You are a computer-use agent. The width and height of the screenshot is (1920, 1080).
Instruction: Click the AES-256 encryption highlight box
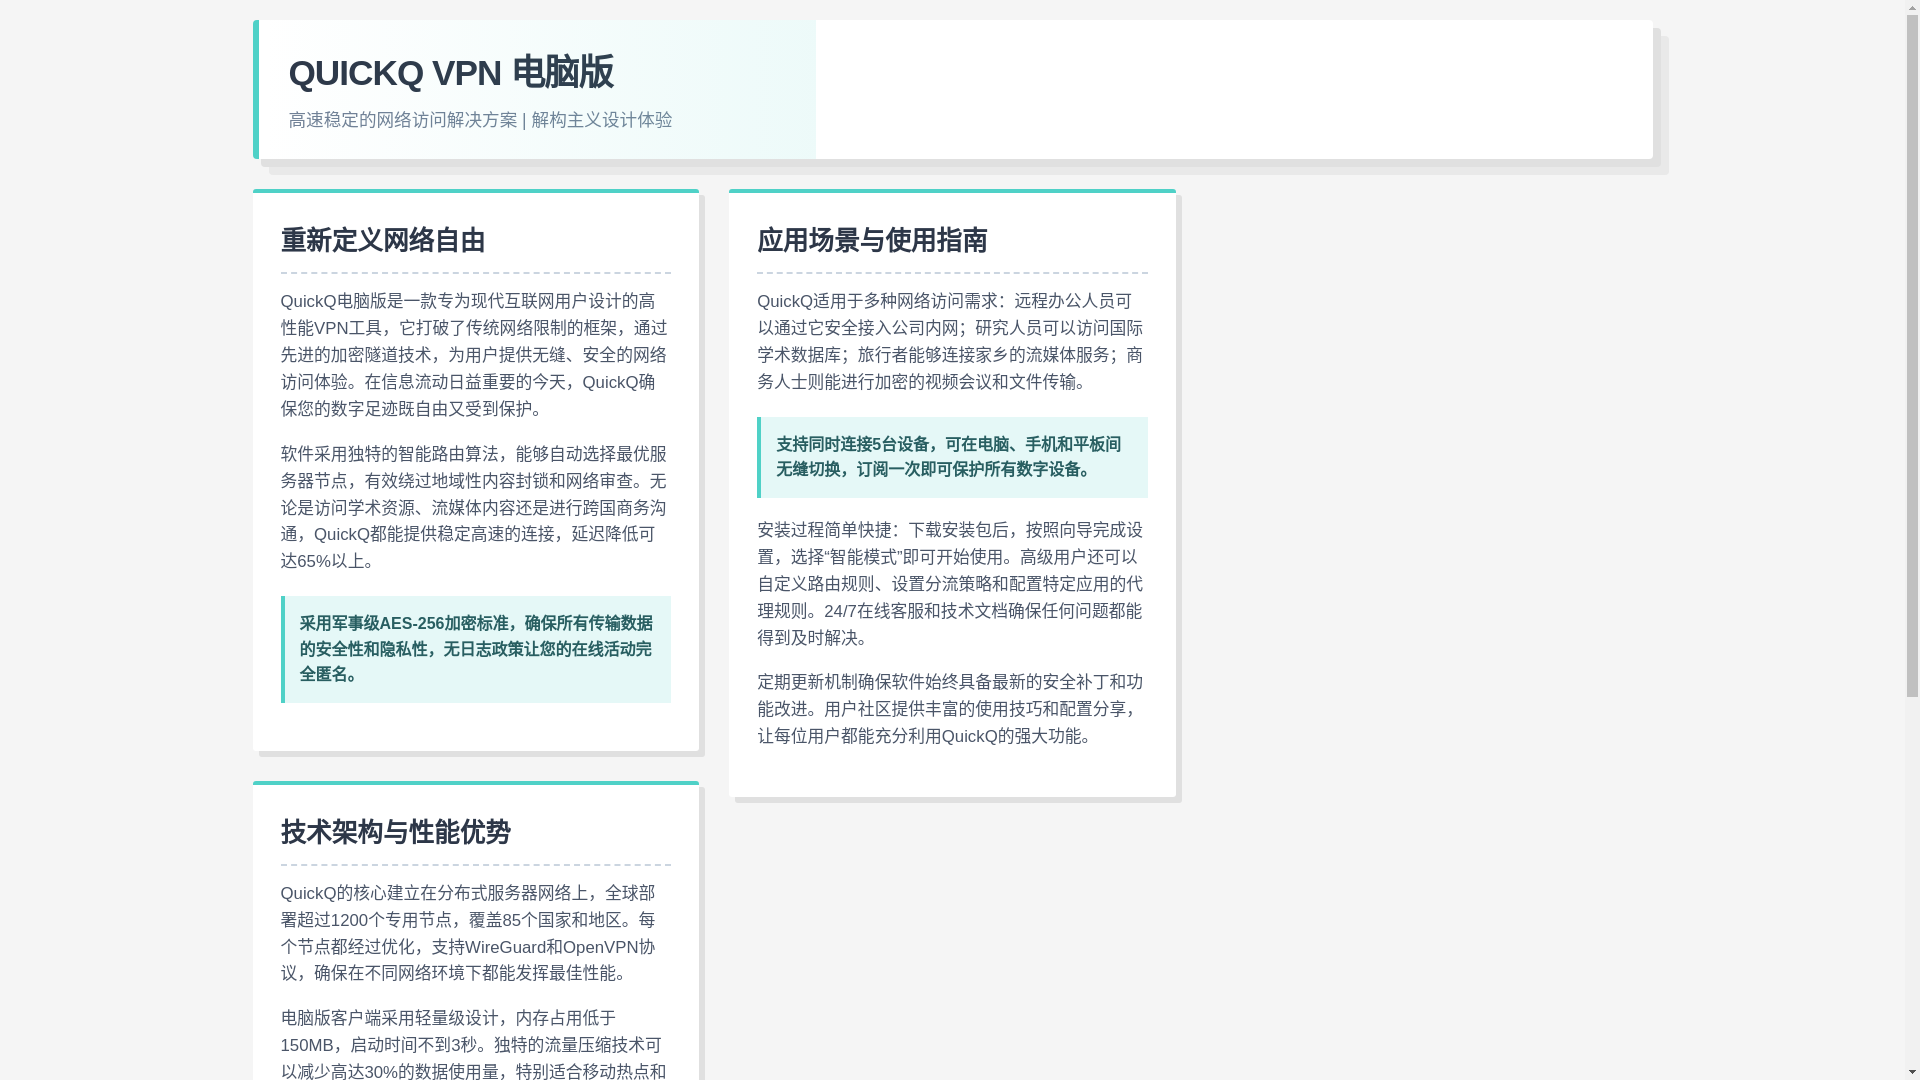pos(475,649)
